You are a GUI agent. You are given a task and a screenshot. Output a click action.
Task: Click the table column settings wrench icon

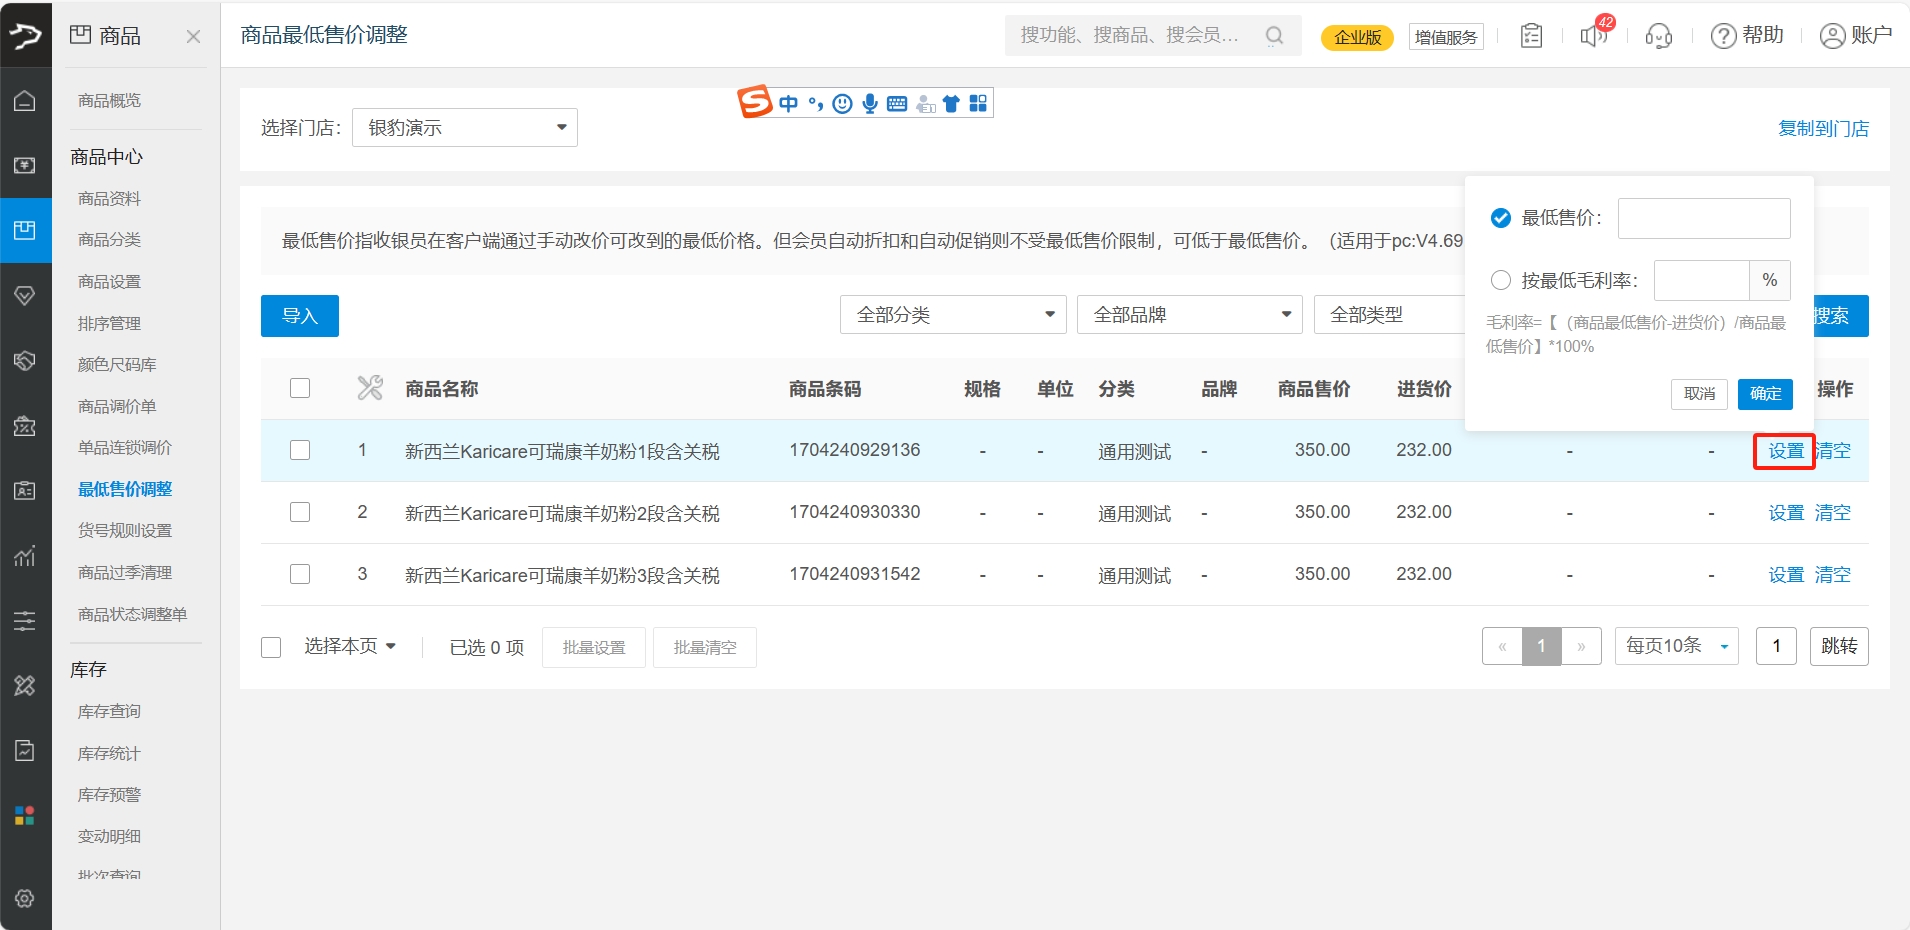pyautogui.click(x=370, y=388)
